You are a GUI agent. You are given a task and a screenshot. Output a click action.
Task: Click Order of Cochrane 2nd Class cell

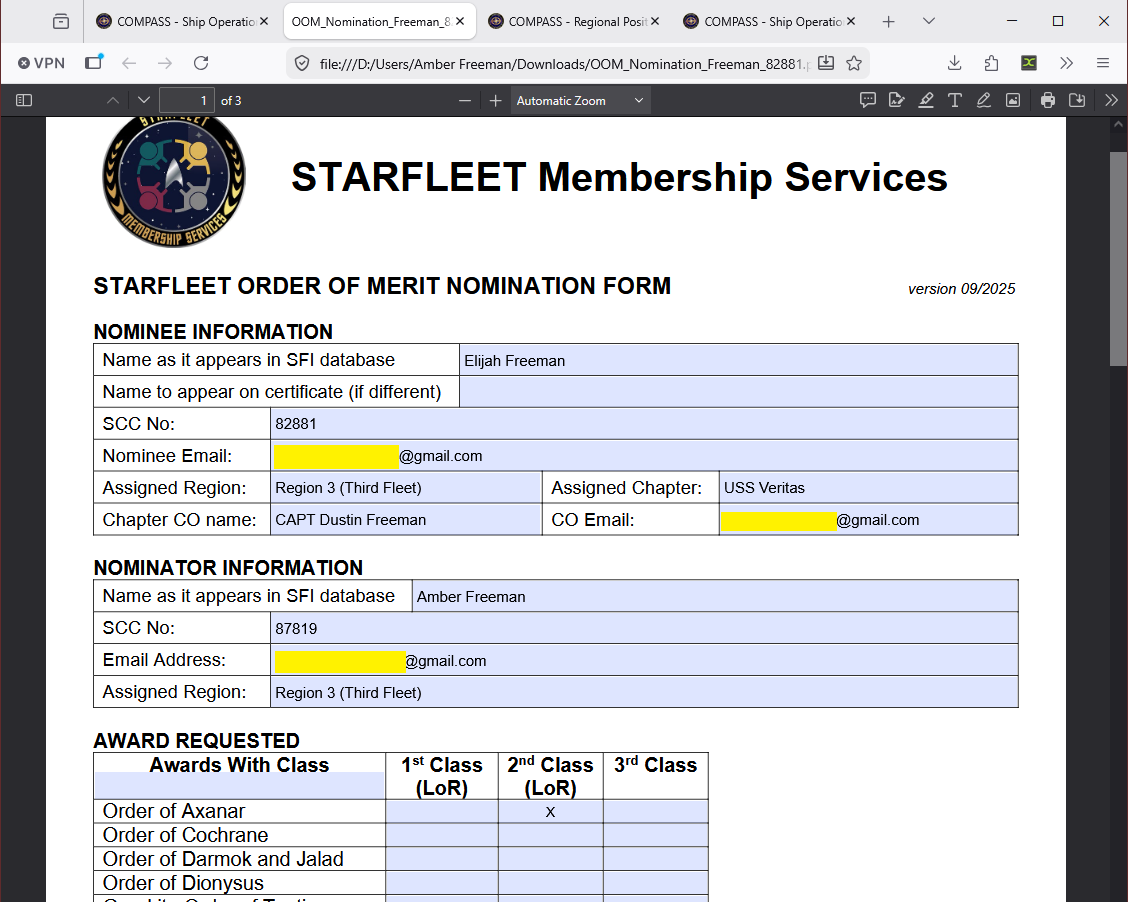550,835
